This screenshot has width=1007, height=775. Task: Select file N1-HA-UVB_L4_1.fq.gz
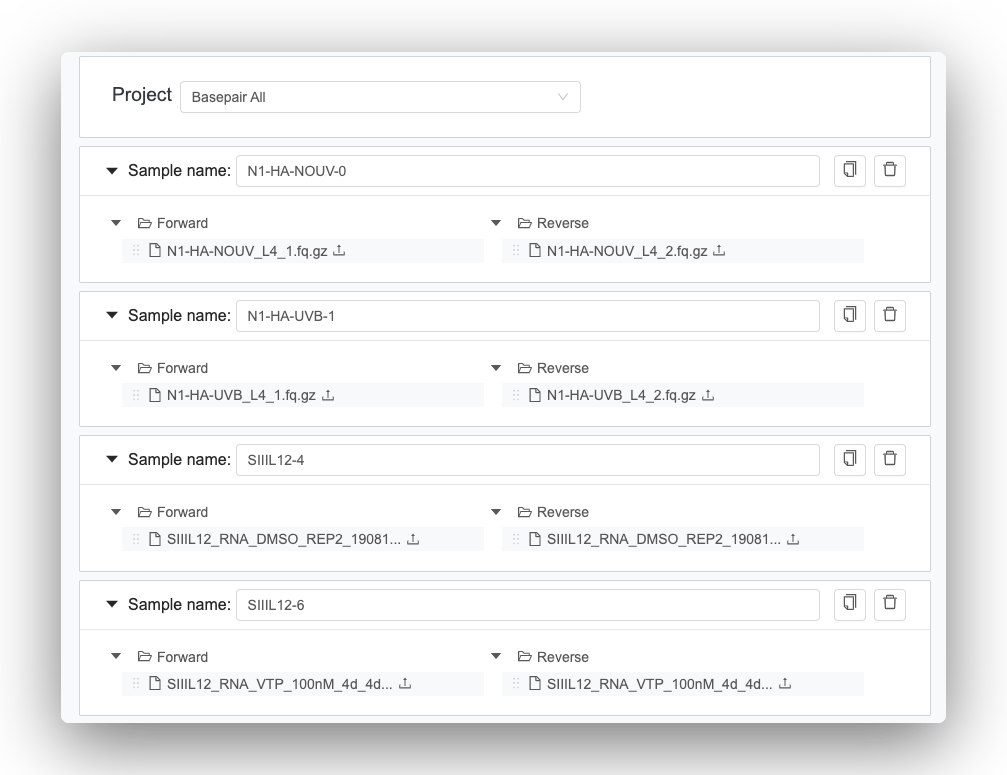[x=241, y=396]
